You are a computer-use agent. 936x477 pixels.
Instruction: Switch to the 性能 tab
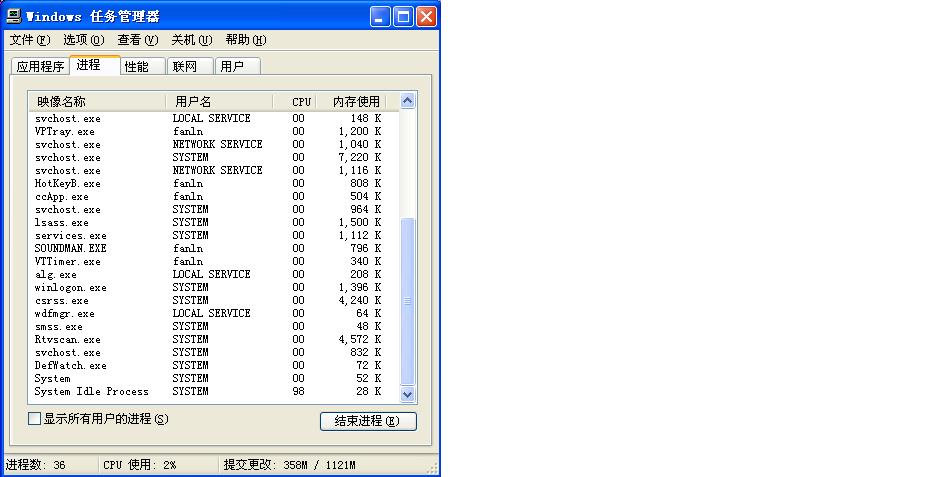143,66
